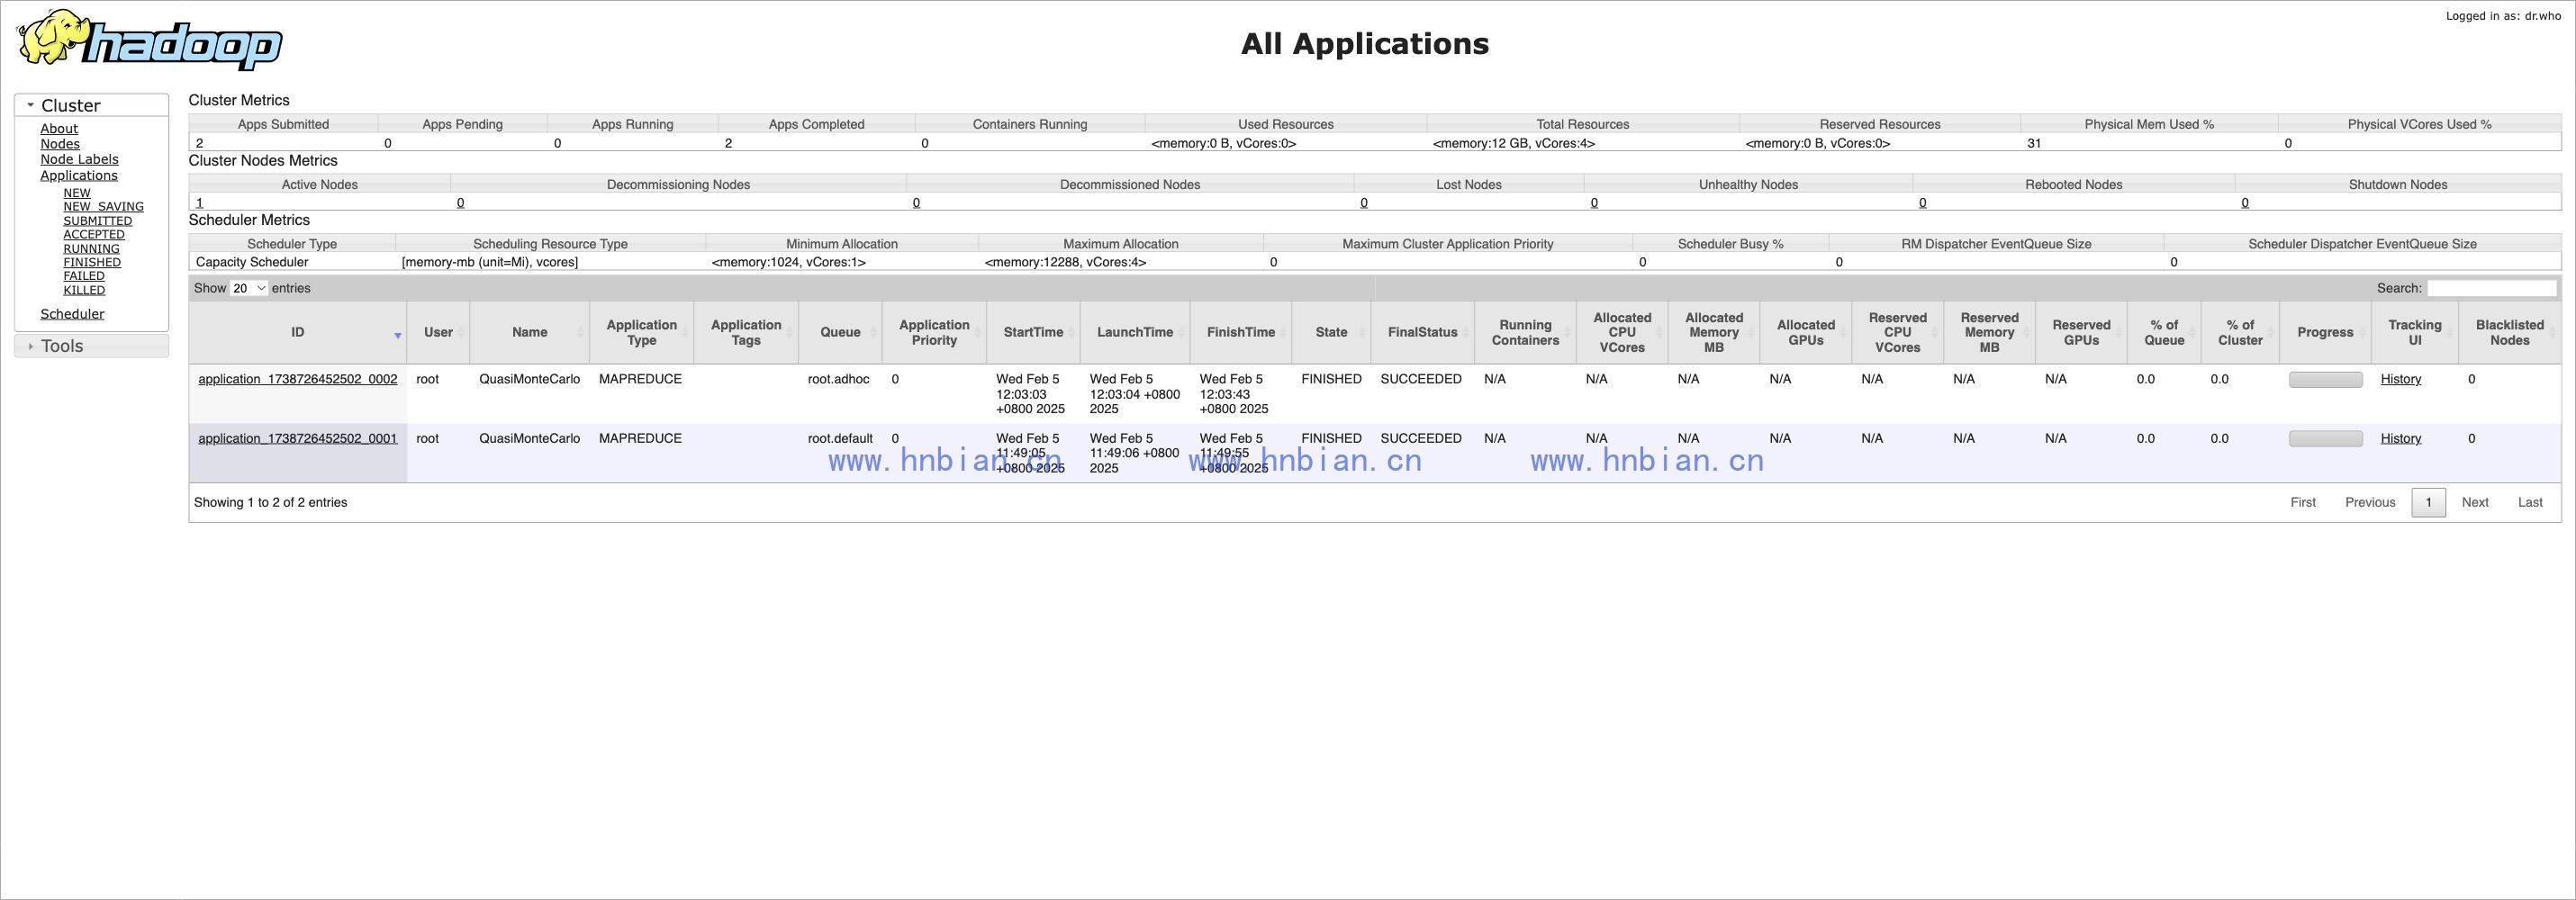2576x900 pixels.
Task: Show SUBMITTED applications
Action: pyautogui.click(x=98, y=221)
